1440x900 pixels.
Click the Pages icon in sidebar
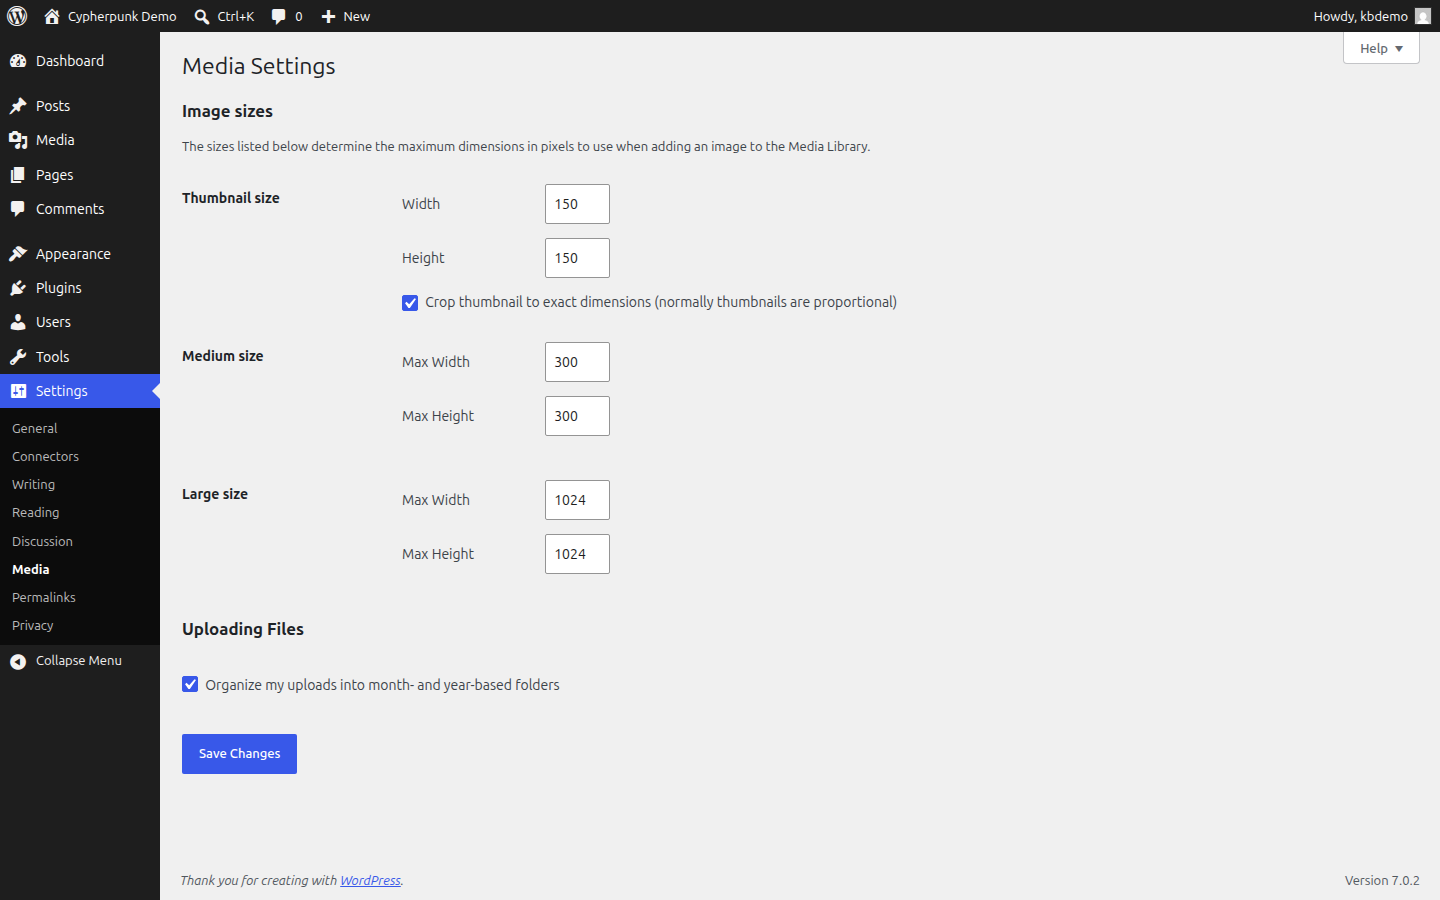tap(18, 175)
